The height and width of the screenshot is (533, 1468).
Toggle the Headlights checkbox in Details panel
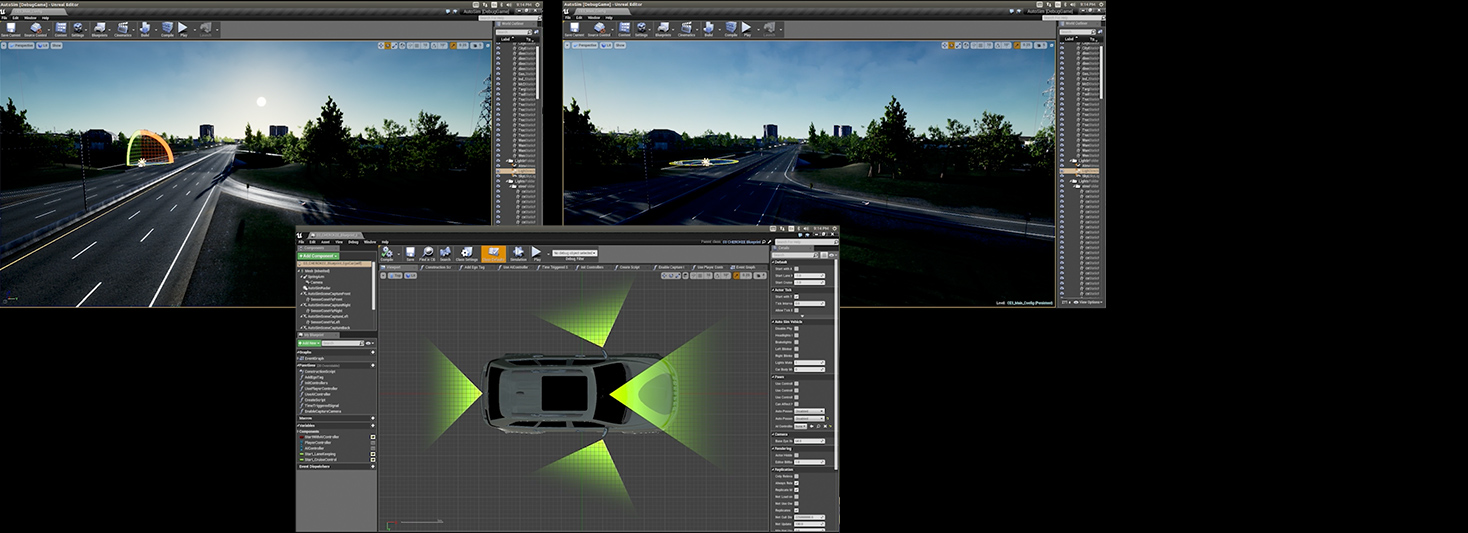coord(796,335)
